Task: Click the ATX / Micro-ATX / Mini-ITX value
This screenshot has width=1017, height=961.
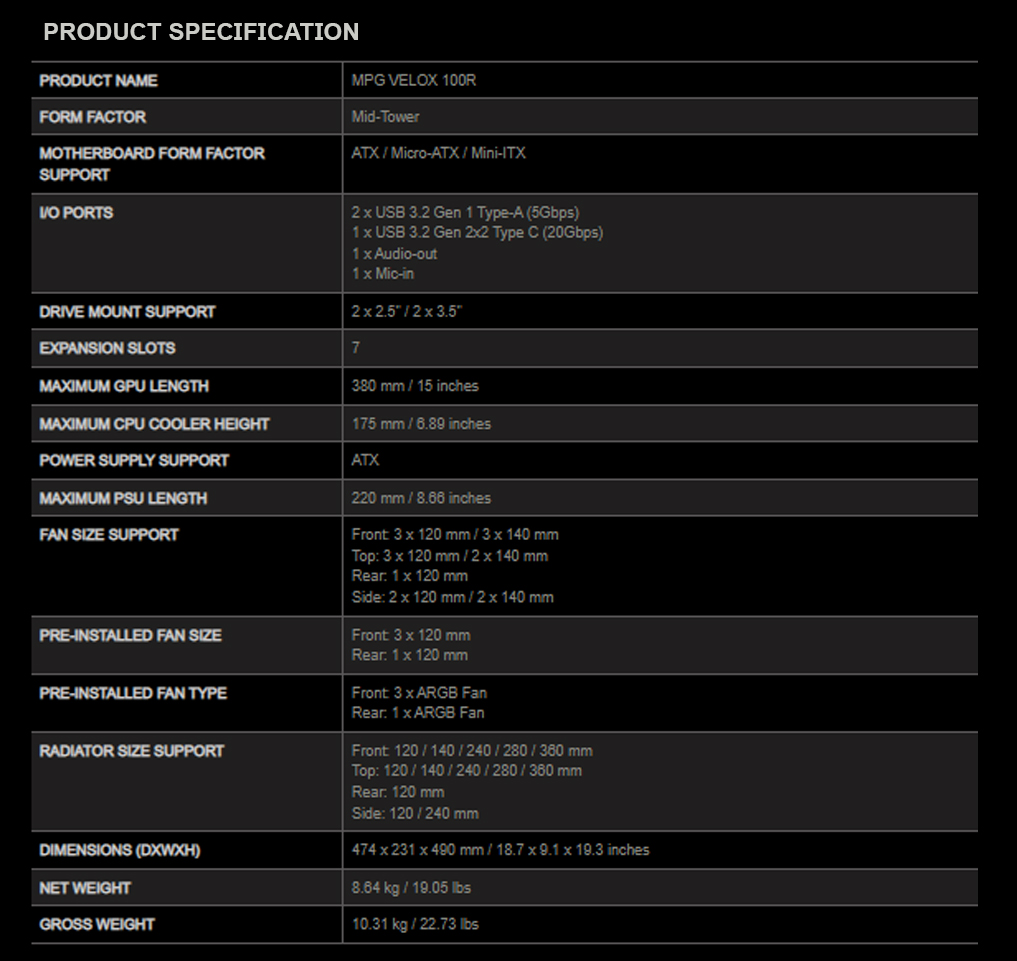Action: pyautogui.click(x=438, y=153)
